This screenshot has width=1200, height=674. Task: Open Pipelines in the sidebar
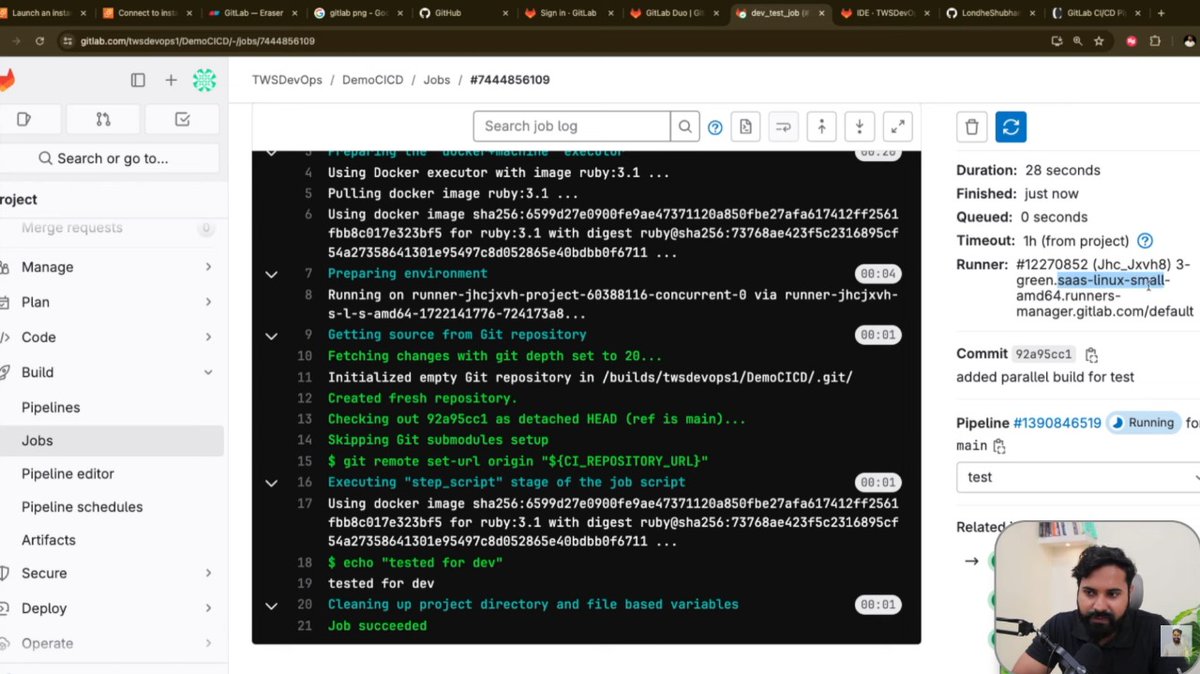tap(111, 407)
